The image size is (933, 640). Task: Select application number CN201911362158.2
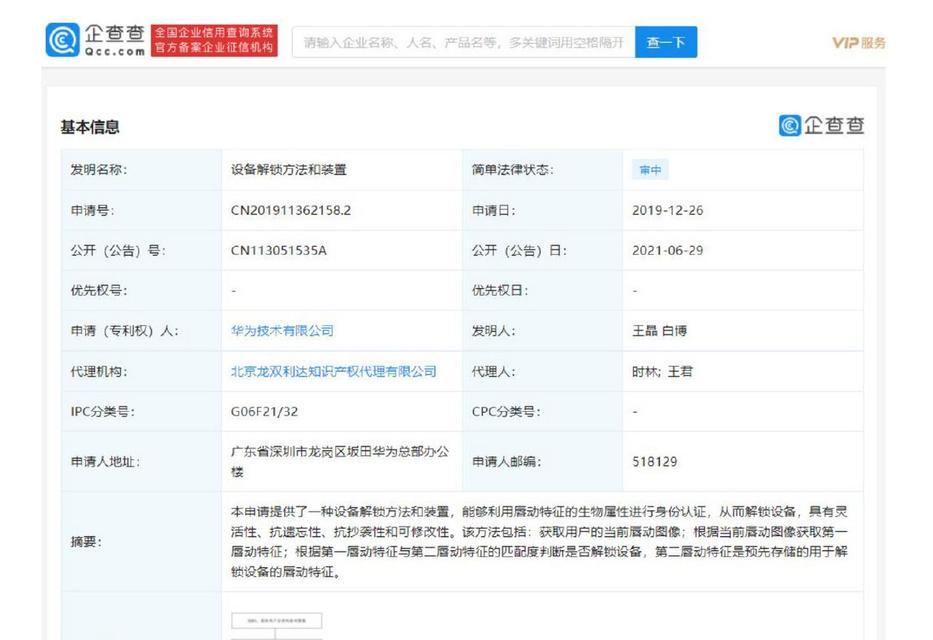pyautogui.click(x=290, y=211)
